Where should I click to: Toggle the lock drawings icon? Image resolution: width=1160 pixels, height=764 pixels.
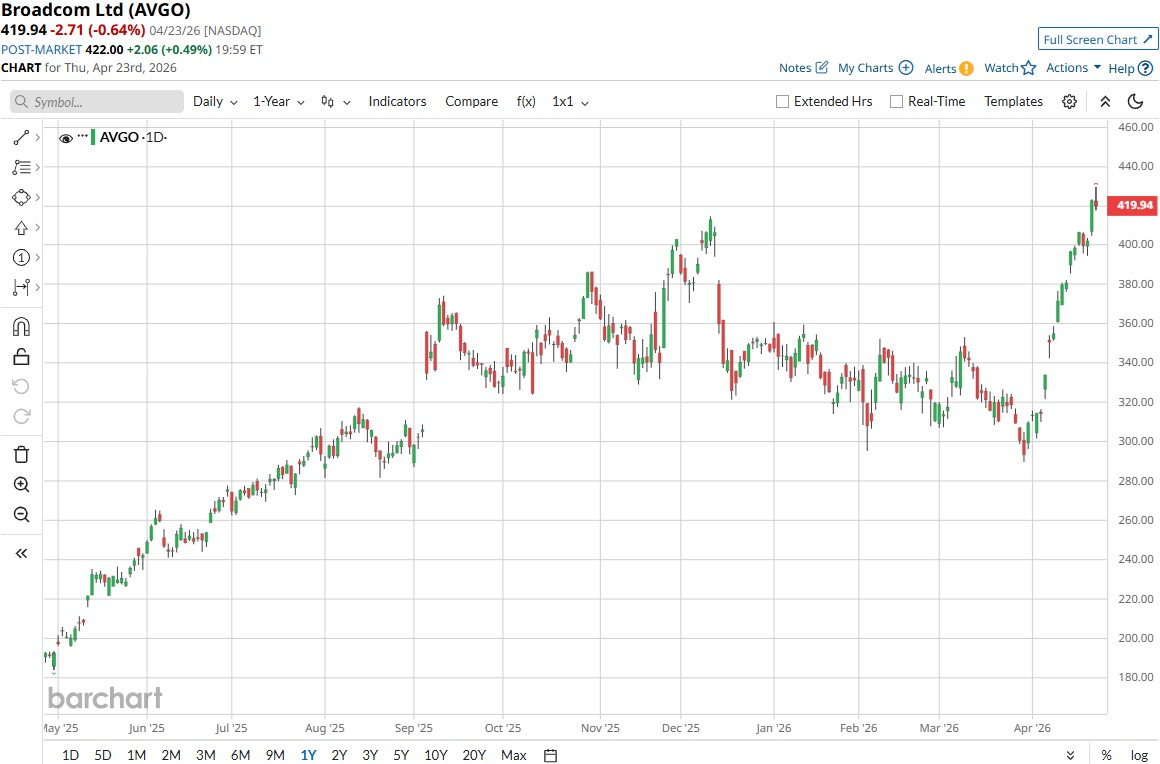21,357
